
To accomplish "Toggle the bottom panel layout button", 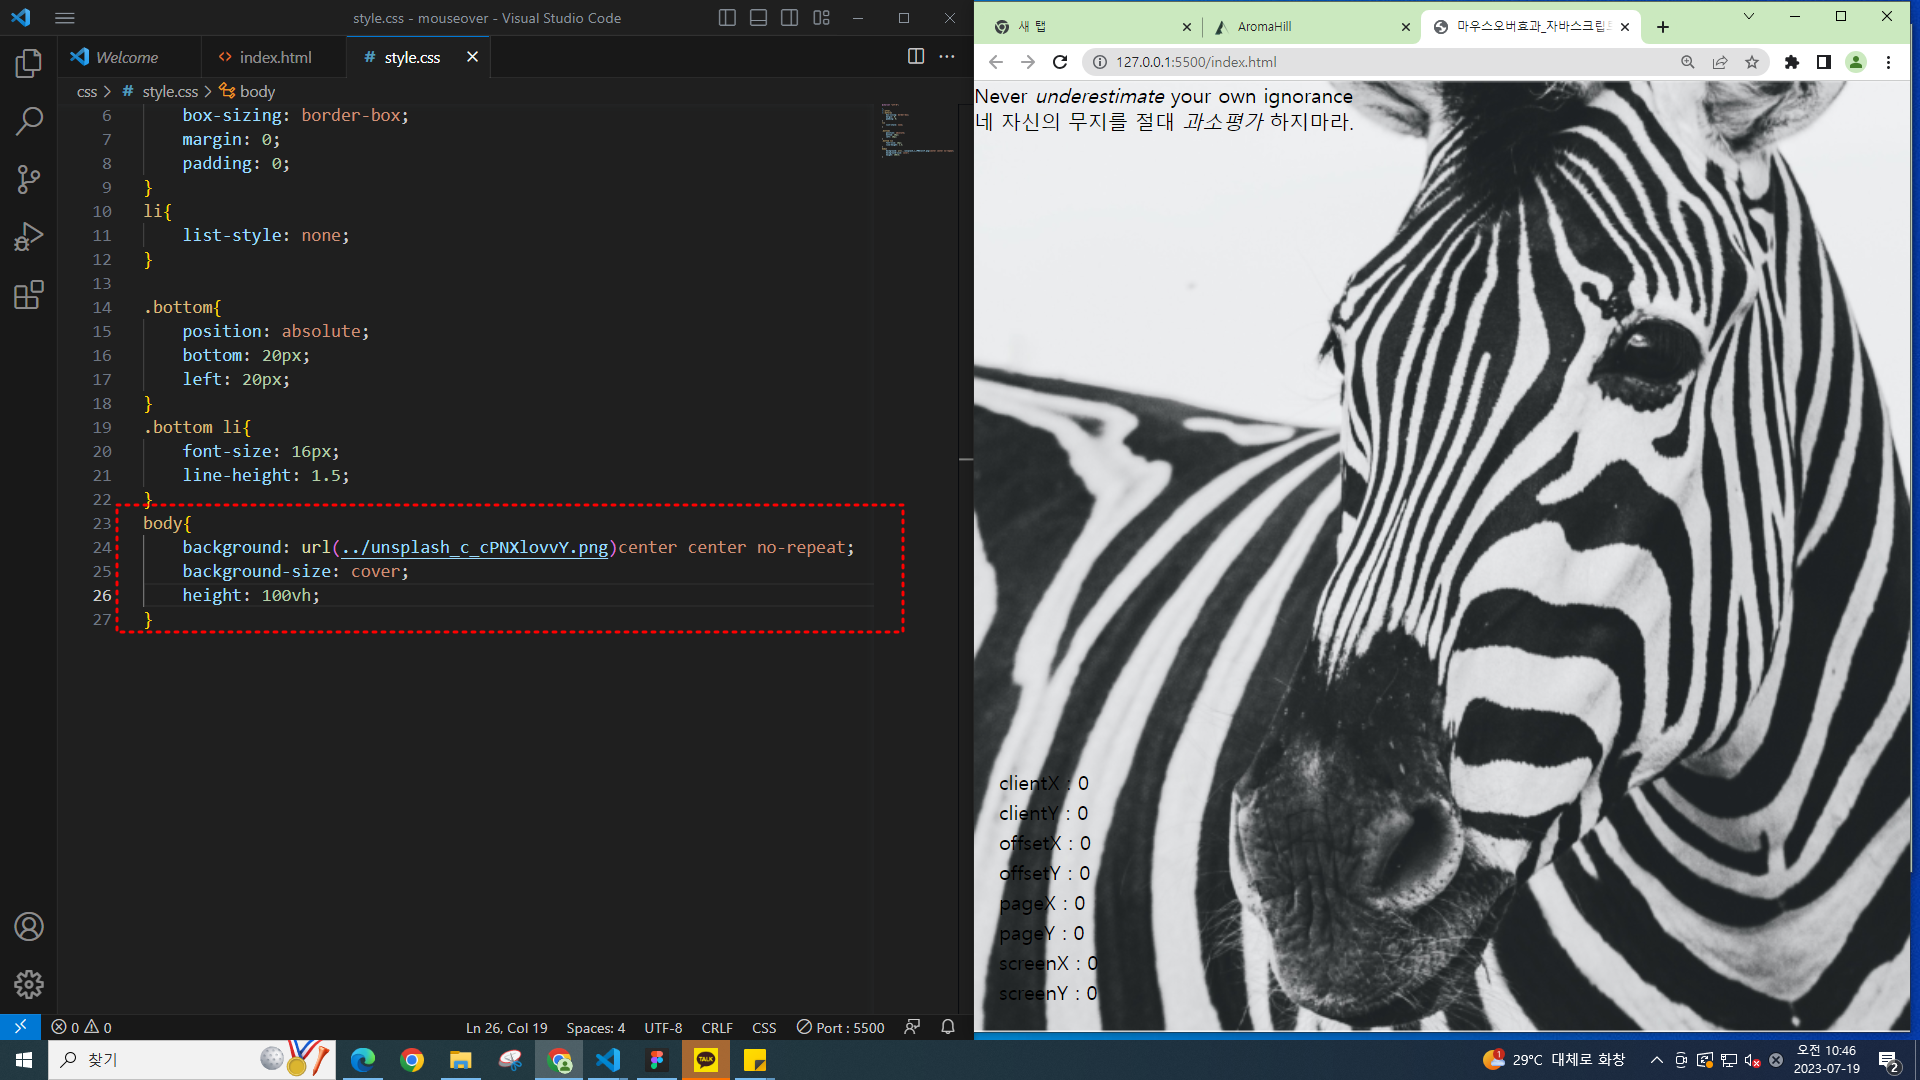I will 758,18.
